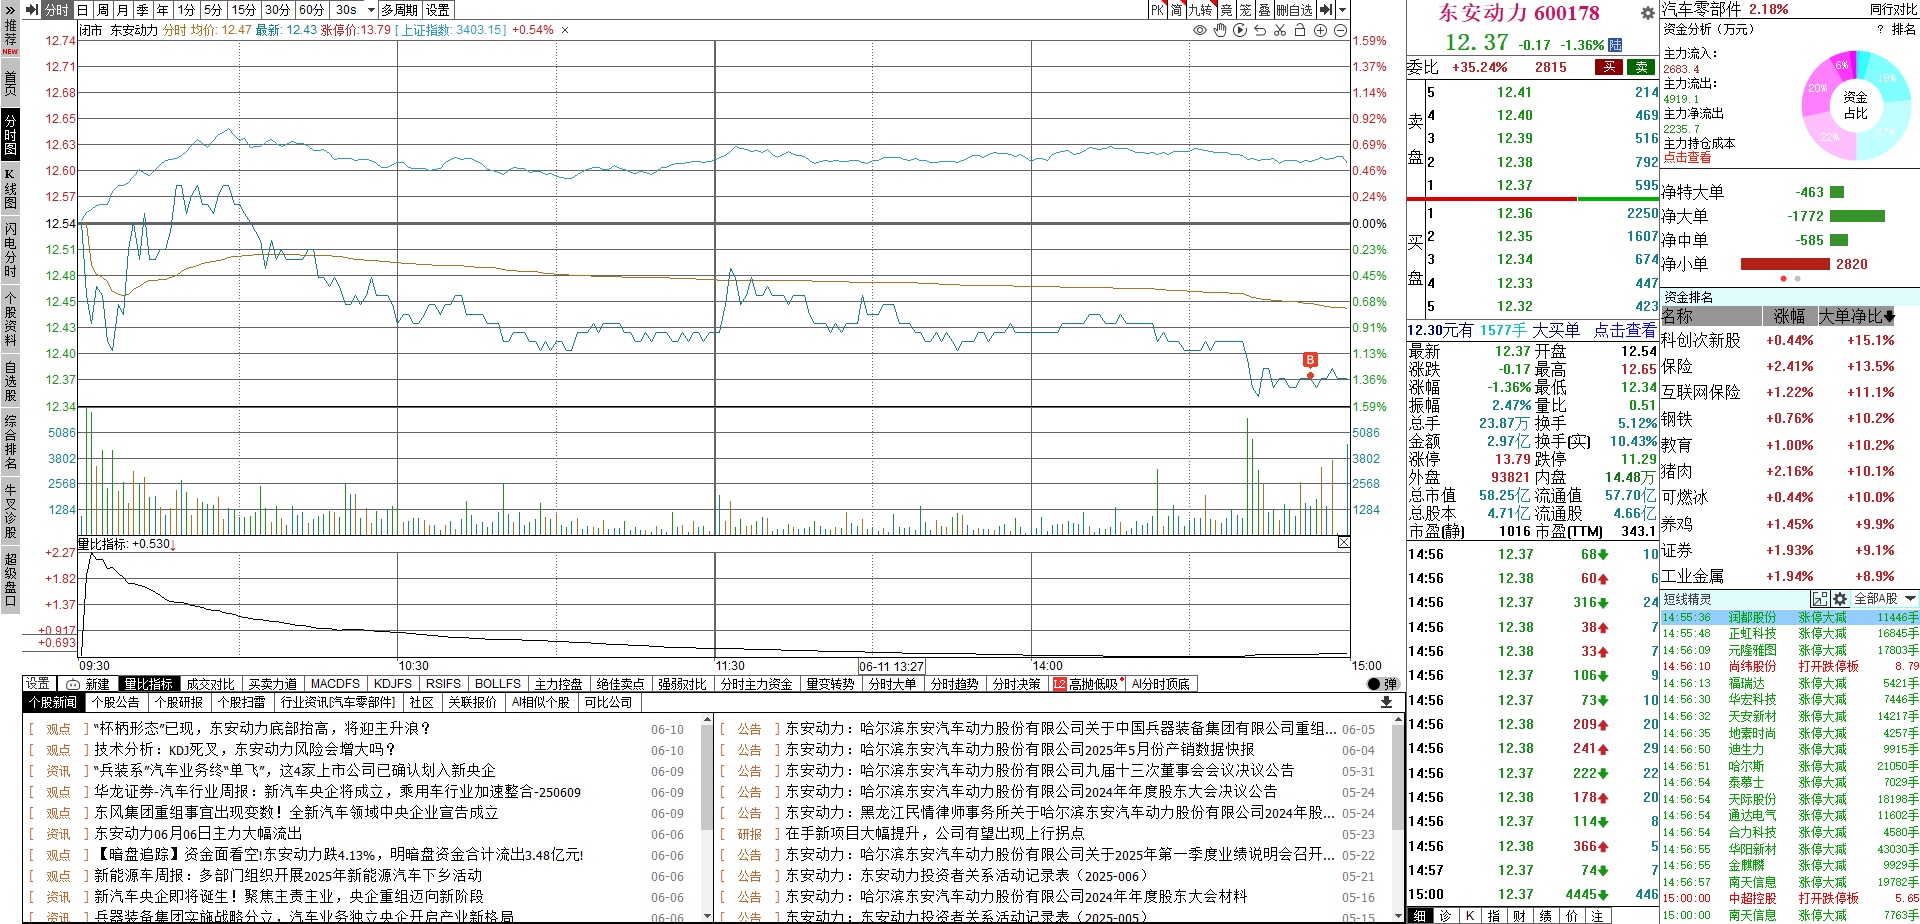Open the top toolbar overflow dropdown arrow
The height and width of the screenshot is (924, 1920).
pos(1342,10)
